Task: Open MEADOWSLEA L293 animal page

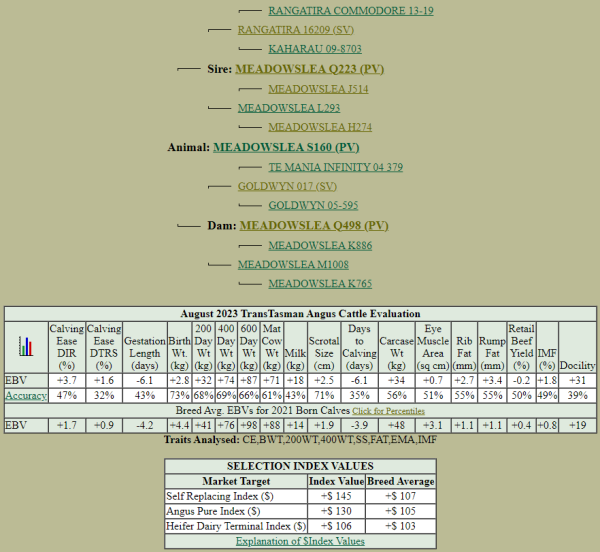Action: (289, 108)
